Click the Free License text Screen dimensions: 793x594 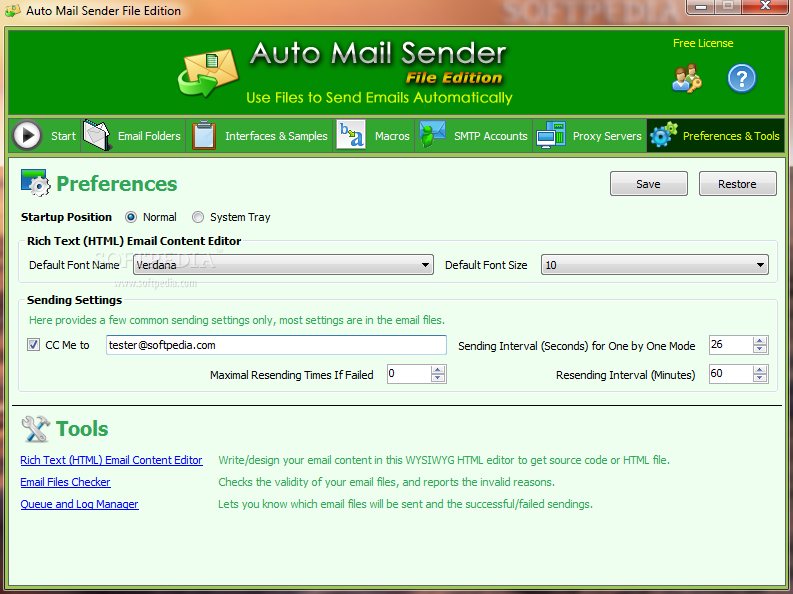point(703,43)
